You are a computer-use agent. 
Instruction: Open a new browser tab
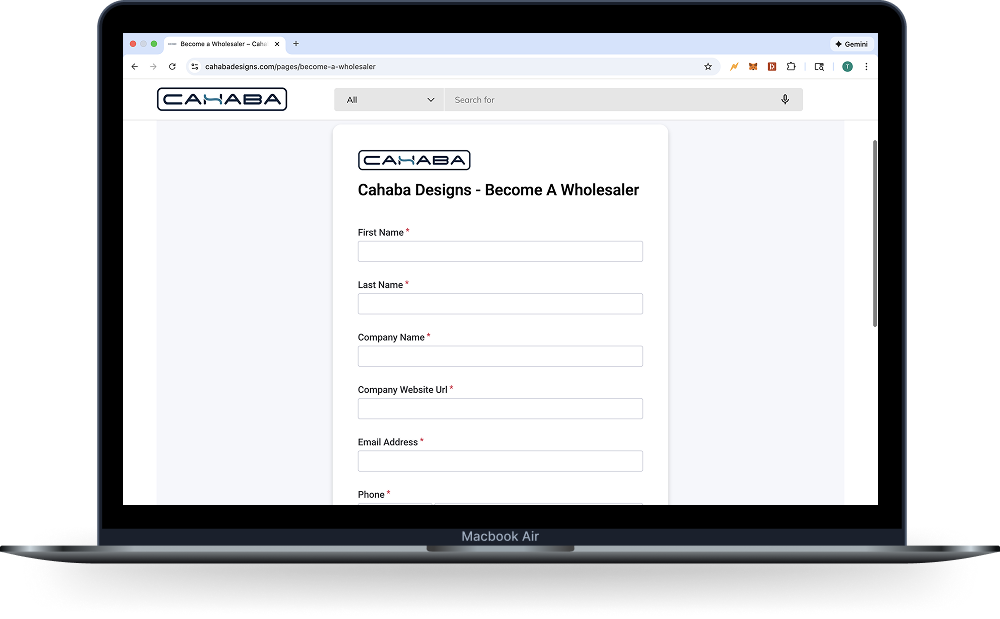point(296,44)
